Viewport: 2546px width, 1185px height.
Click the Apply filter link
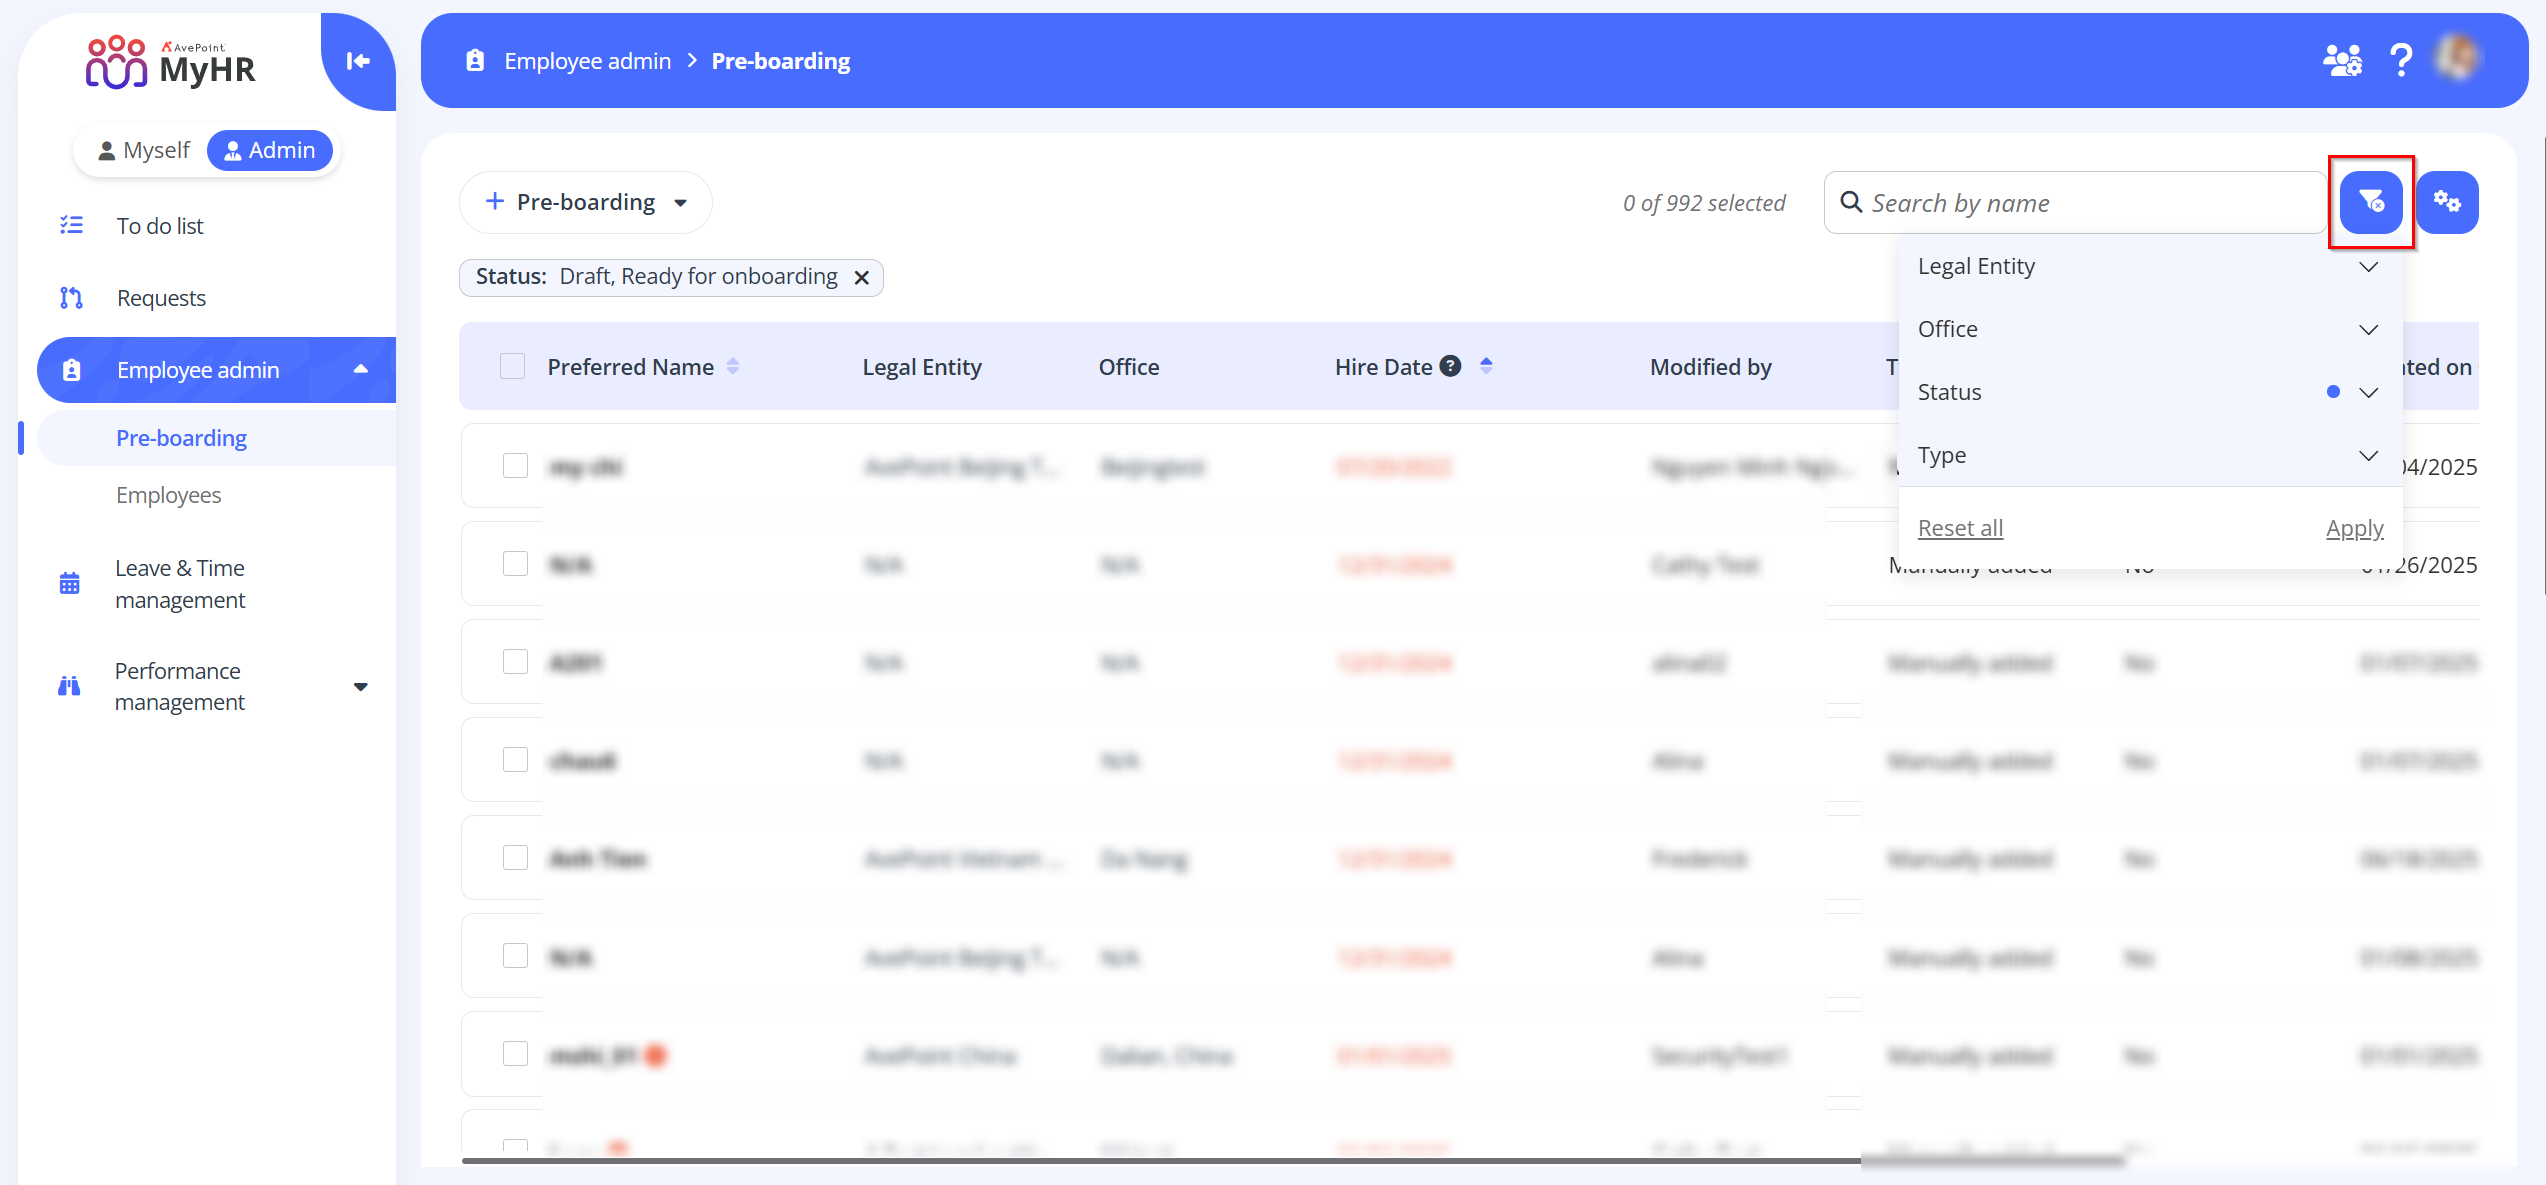2354,528
